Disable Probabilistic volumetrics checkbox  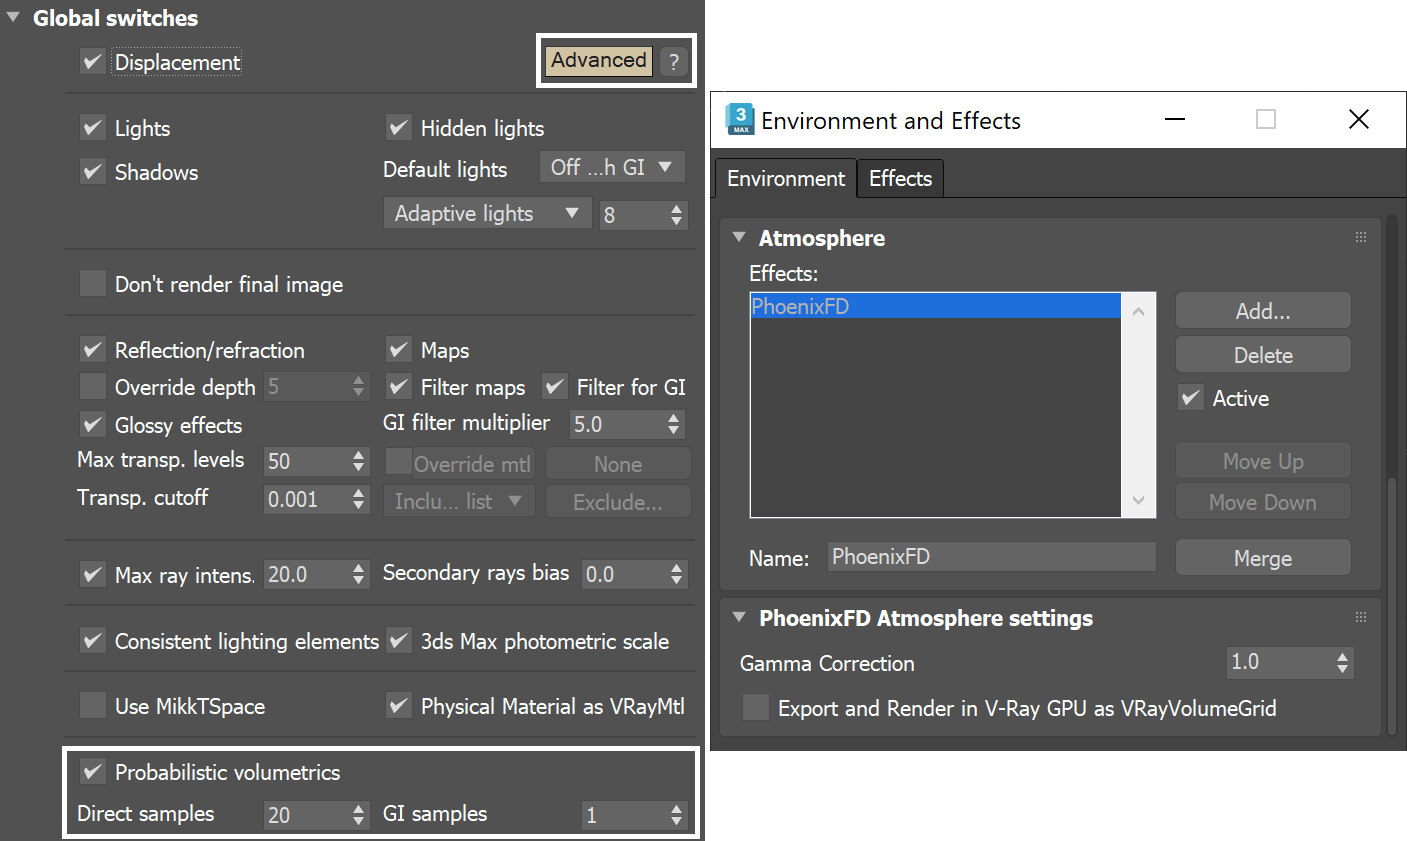click(x=92, y=772)
